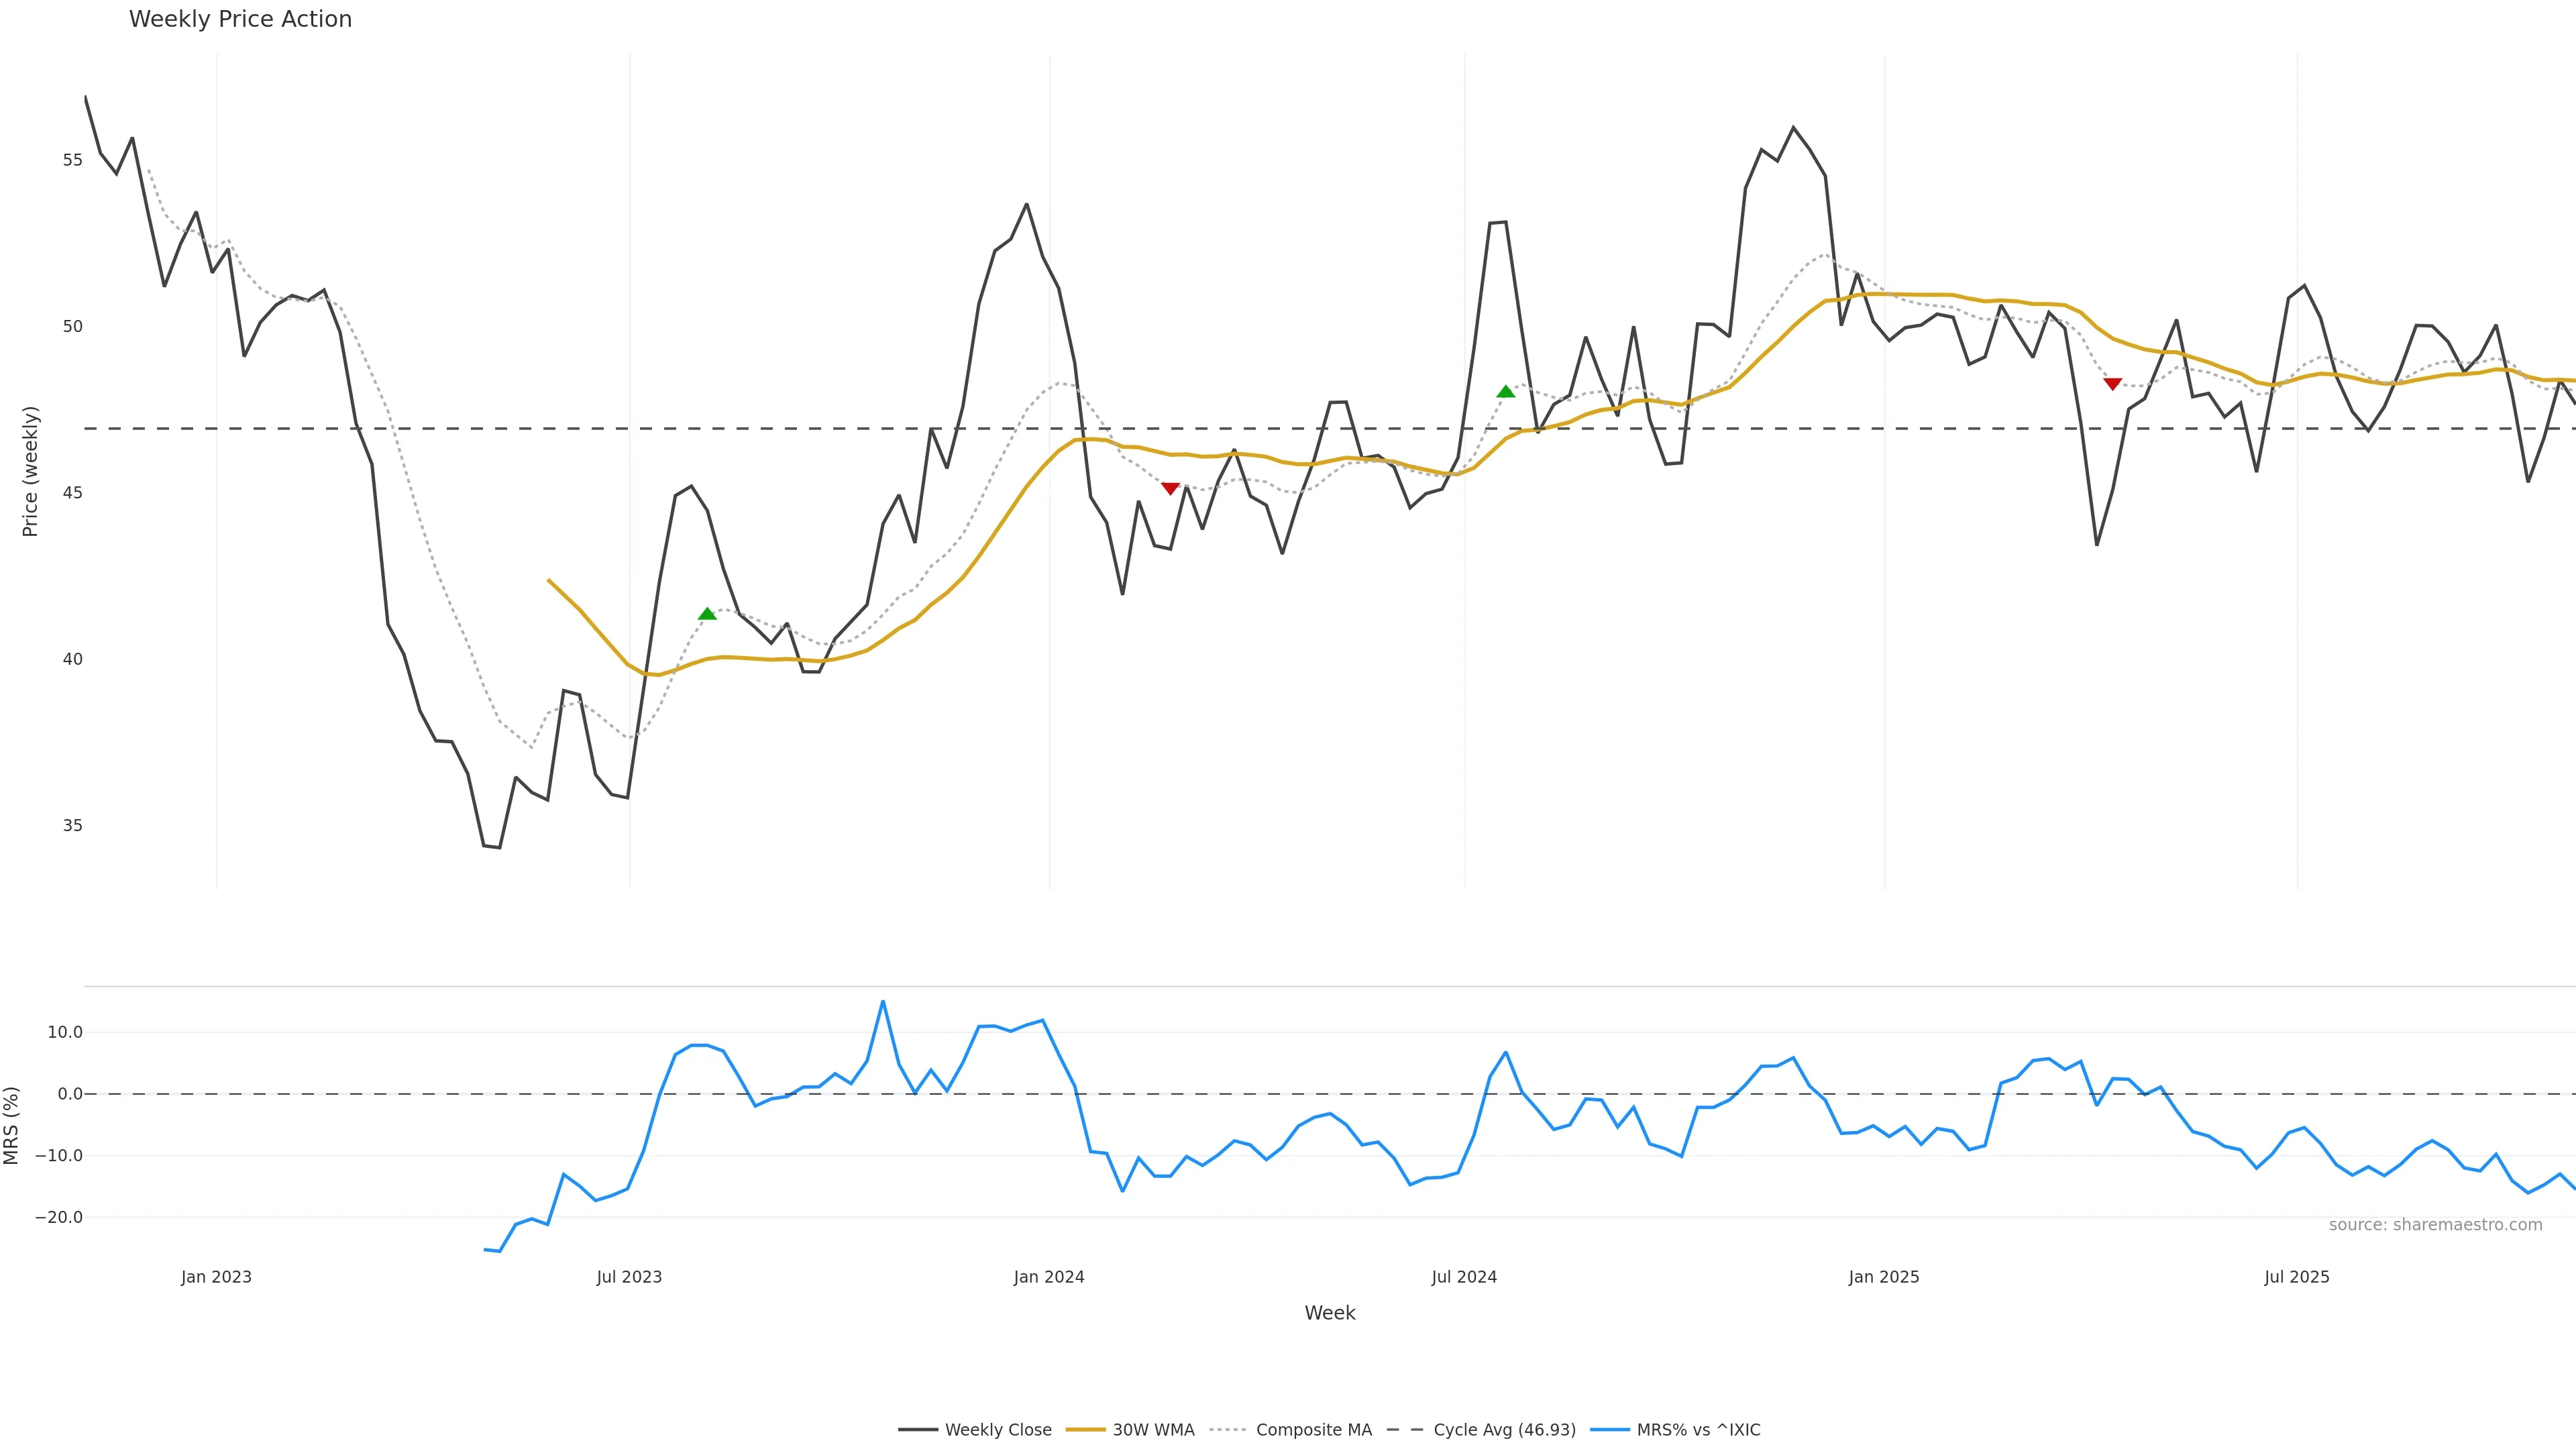Viewport: 2576px width, 1449px height.
Task: Click the dashed Cycle Avg line sample in legend
Action: tap(1405, 1430)
